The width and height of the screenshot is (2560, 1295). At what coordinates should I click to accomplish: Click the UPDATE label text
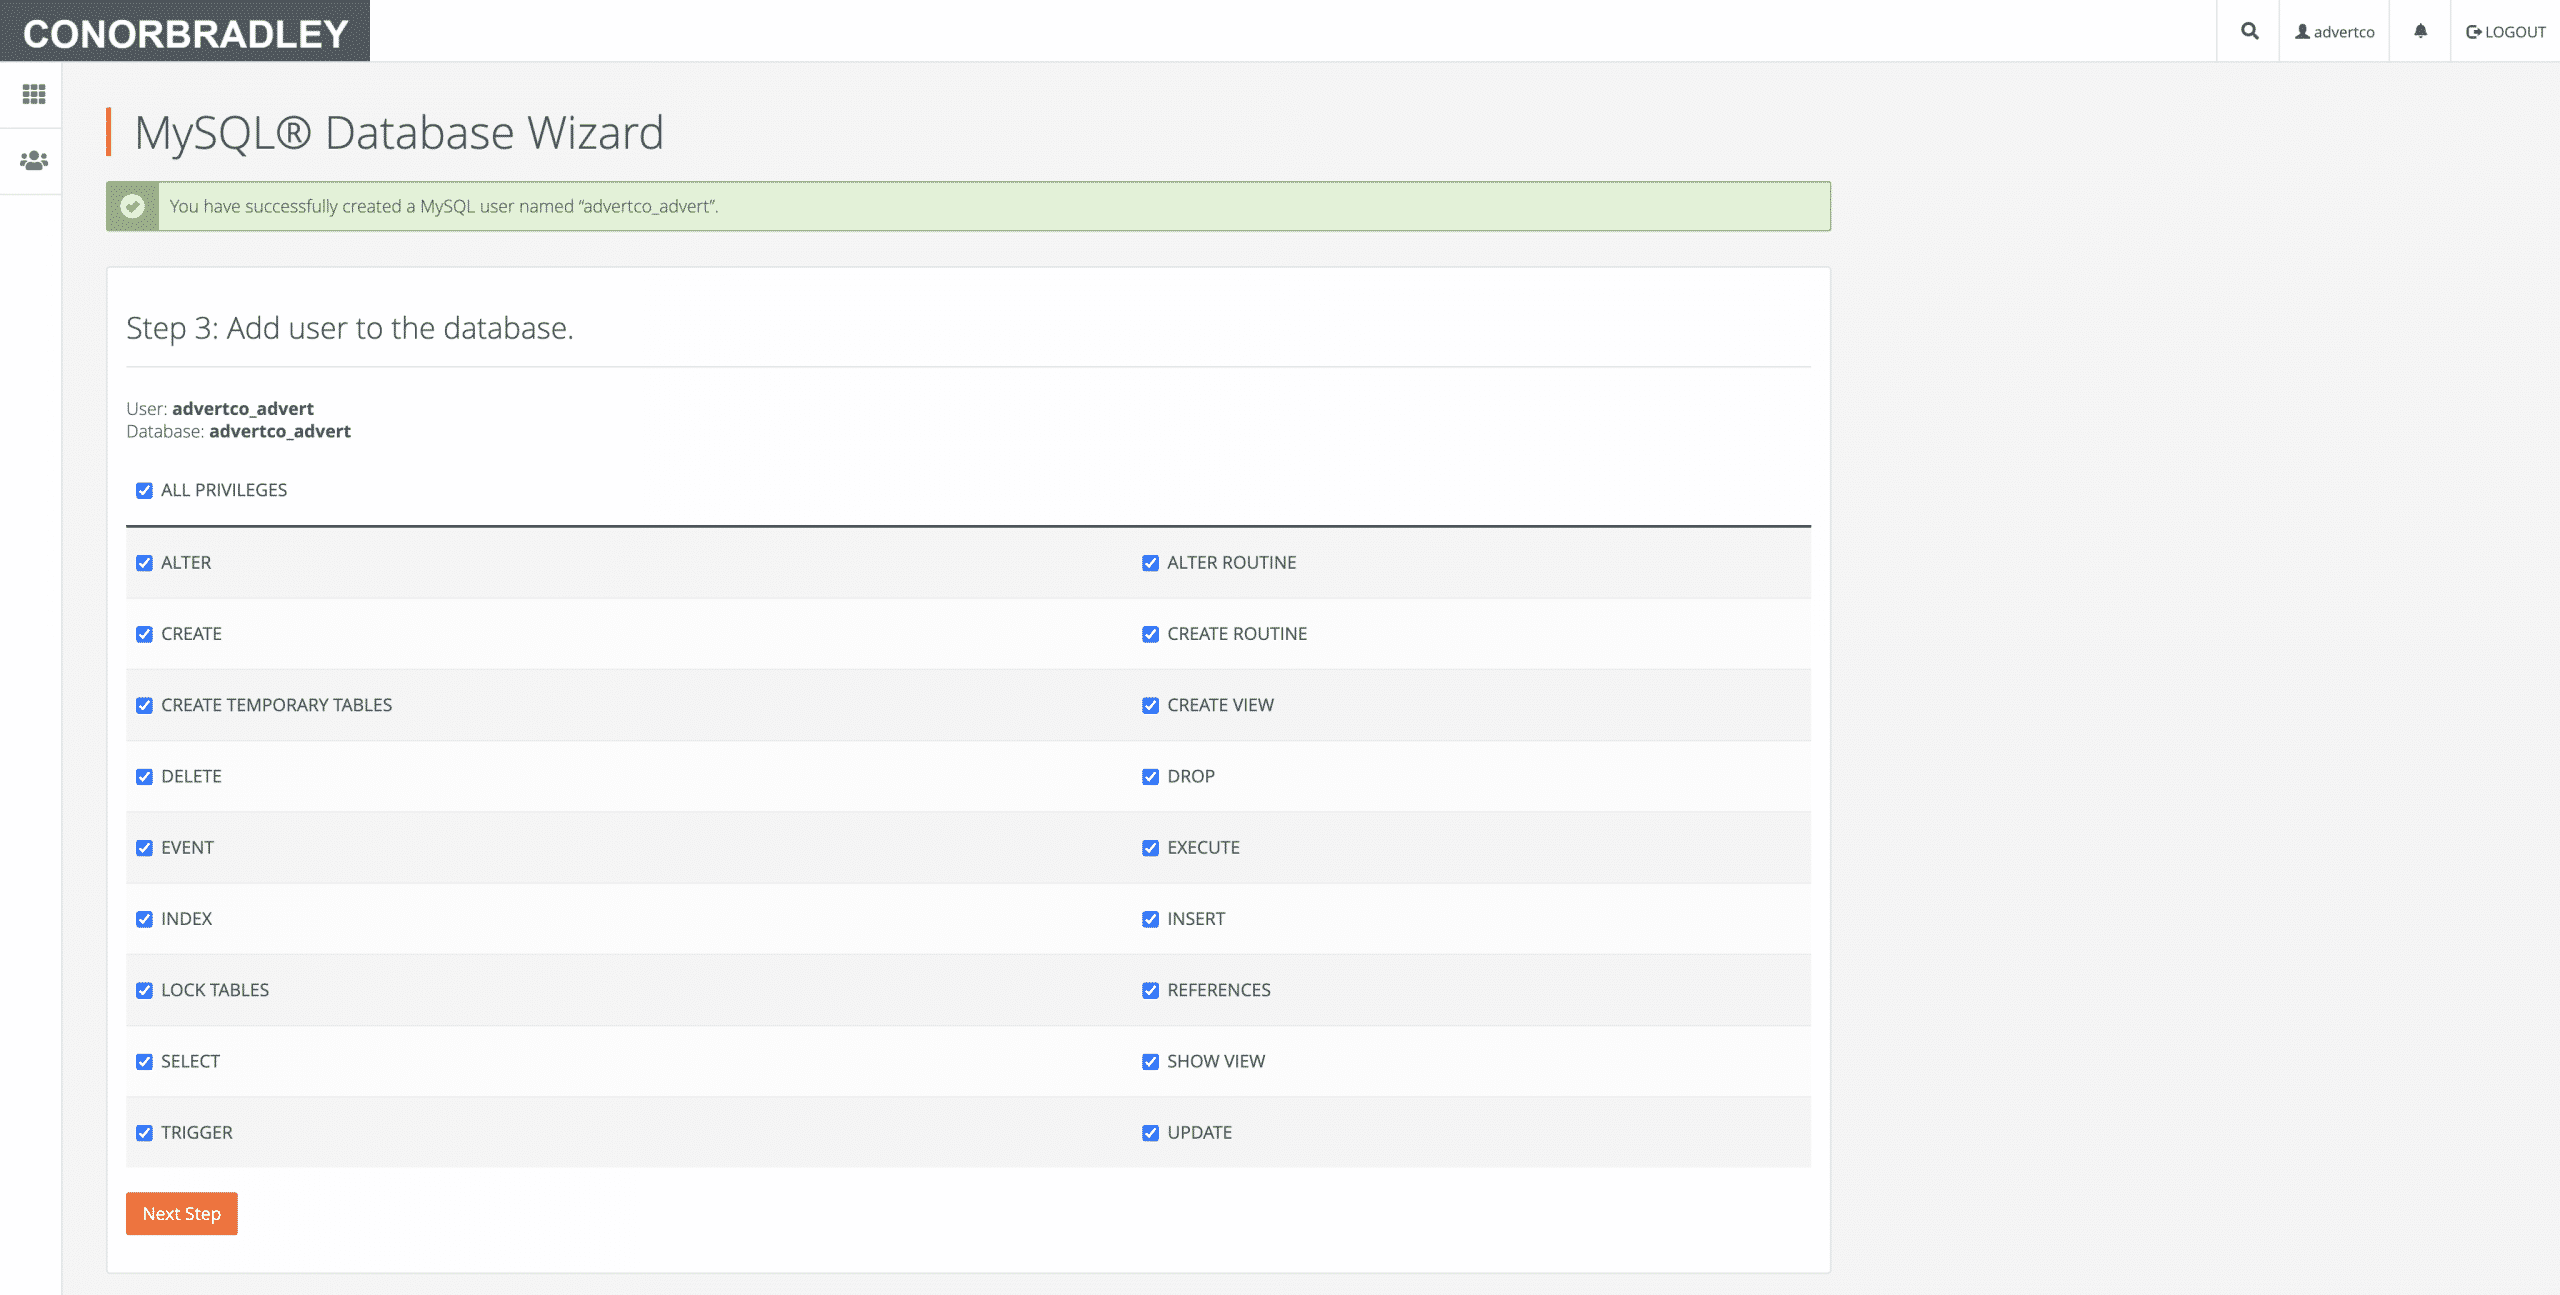(1200, 1133)
